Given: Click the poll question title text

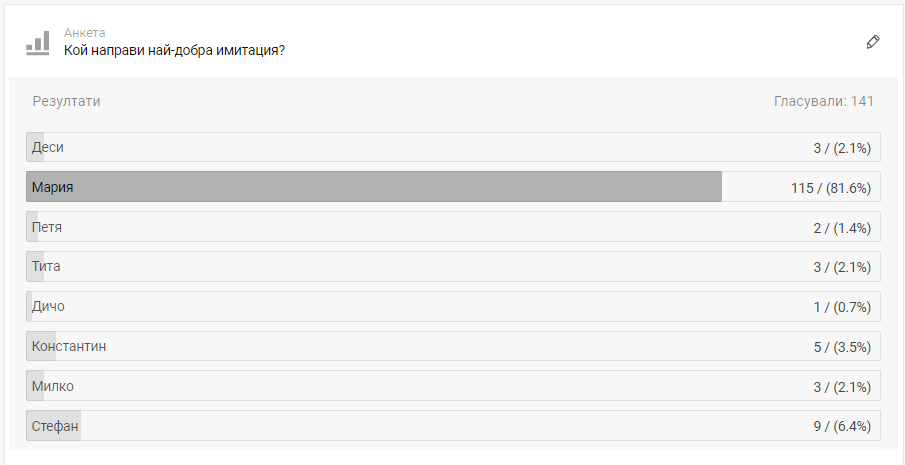Looking at the screenshot, I should (x=174, y=50).
